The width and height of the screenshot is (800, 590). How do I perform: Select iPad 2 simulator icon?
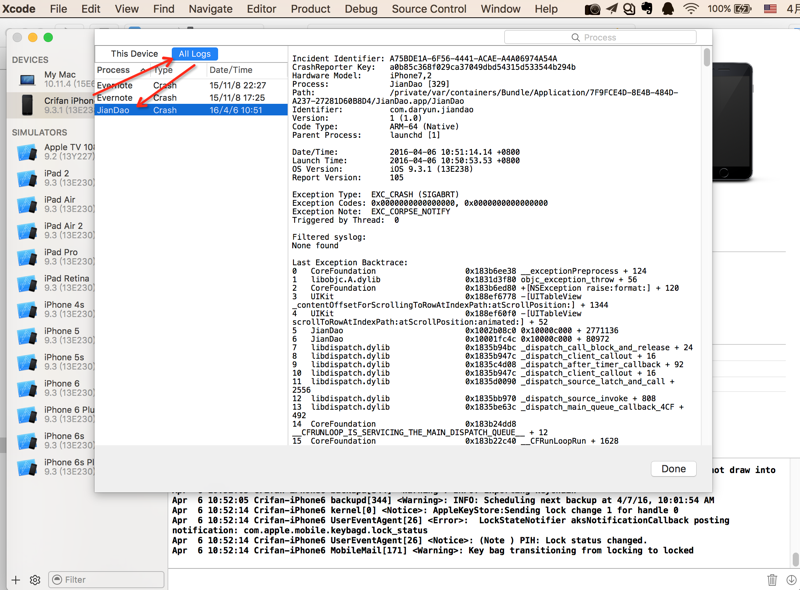point(27,179)
